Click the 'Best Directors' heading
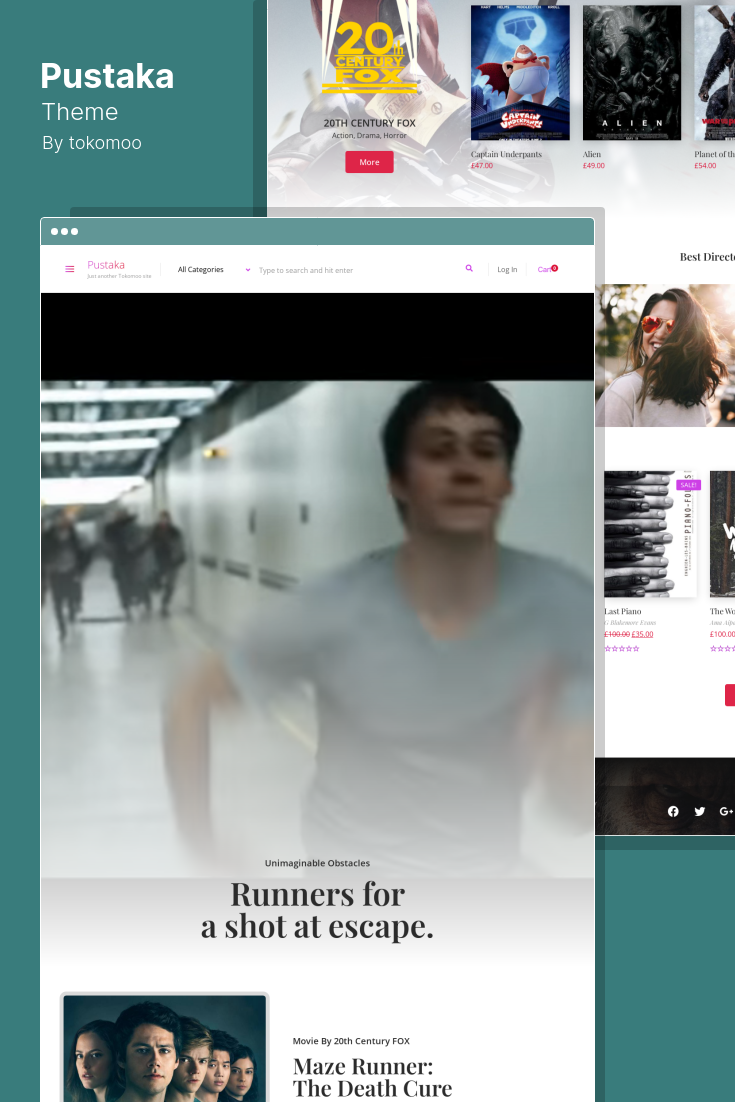735x1102 pixels. point(707,257)
